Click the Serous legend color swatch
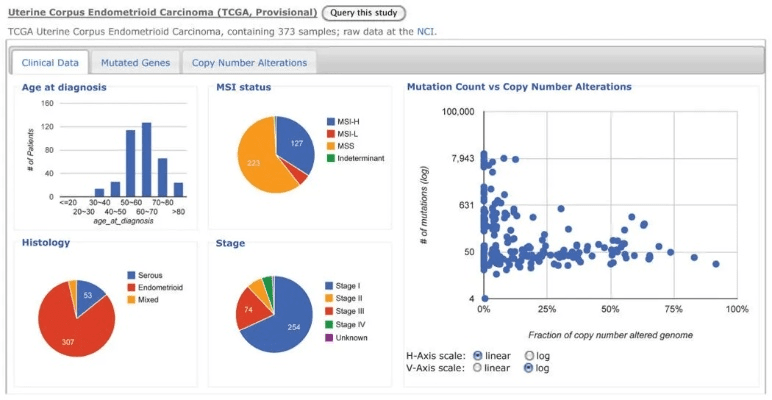 pos(132,275)
